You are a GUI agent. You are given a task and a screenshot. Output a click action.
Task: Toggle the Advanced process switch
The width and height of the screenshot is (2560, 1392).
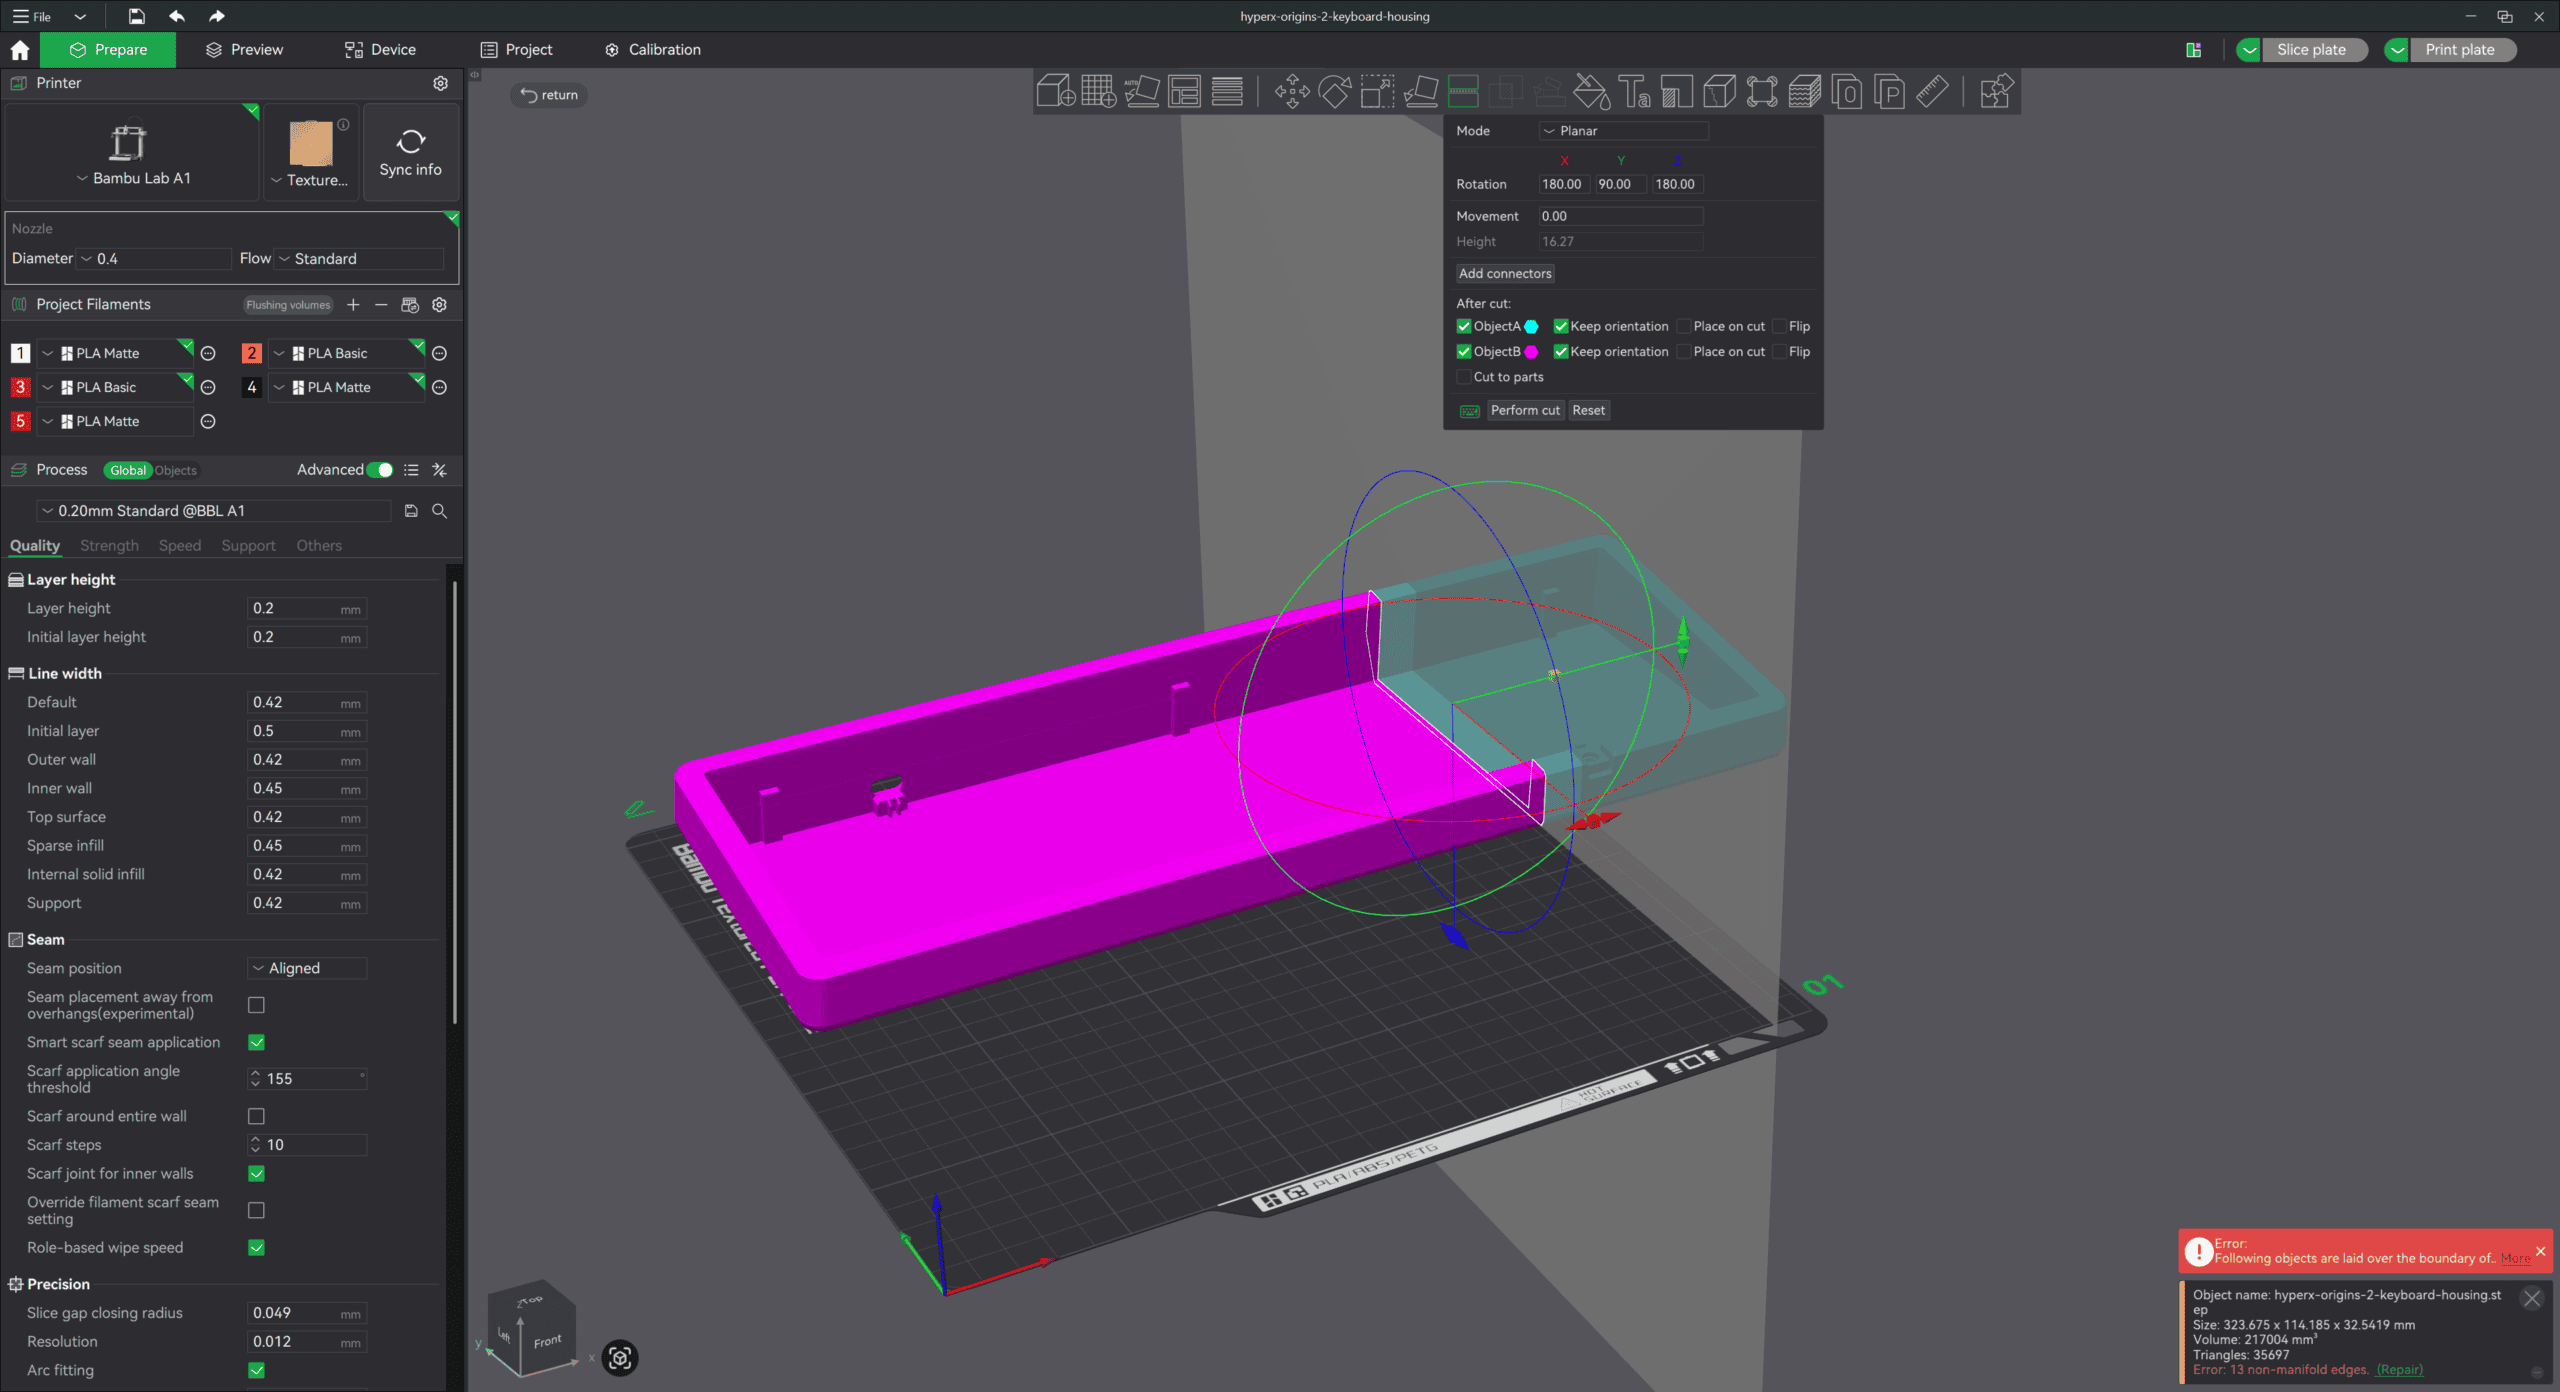(380, 470)
